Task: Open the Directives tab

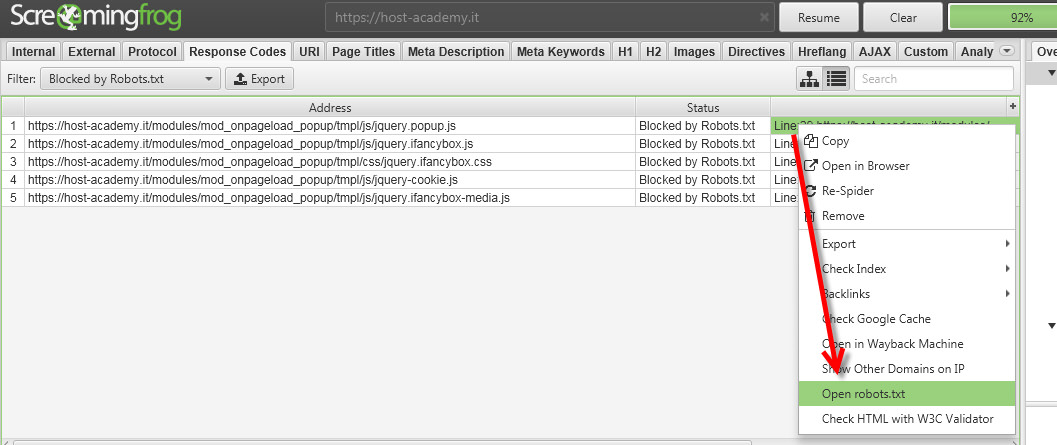Action: pos(756,51)
